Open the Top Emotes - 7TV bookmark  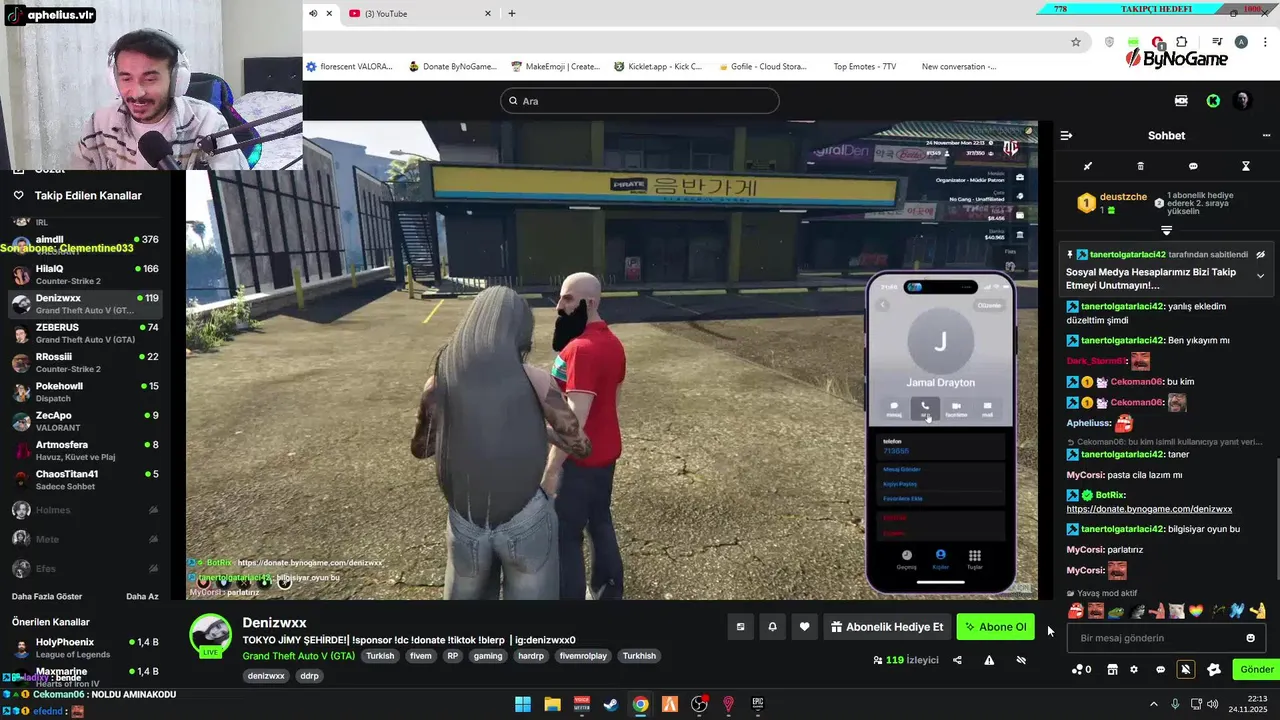pos(864,67)
